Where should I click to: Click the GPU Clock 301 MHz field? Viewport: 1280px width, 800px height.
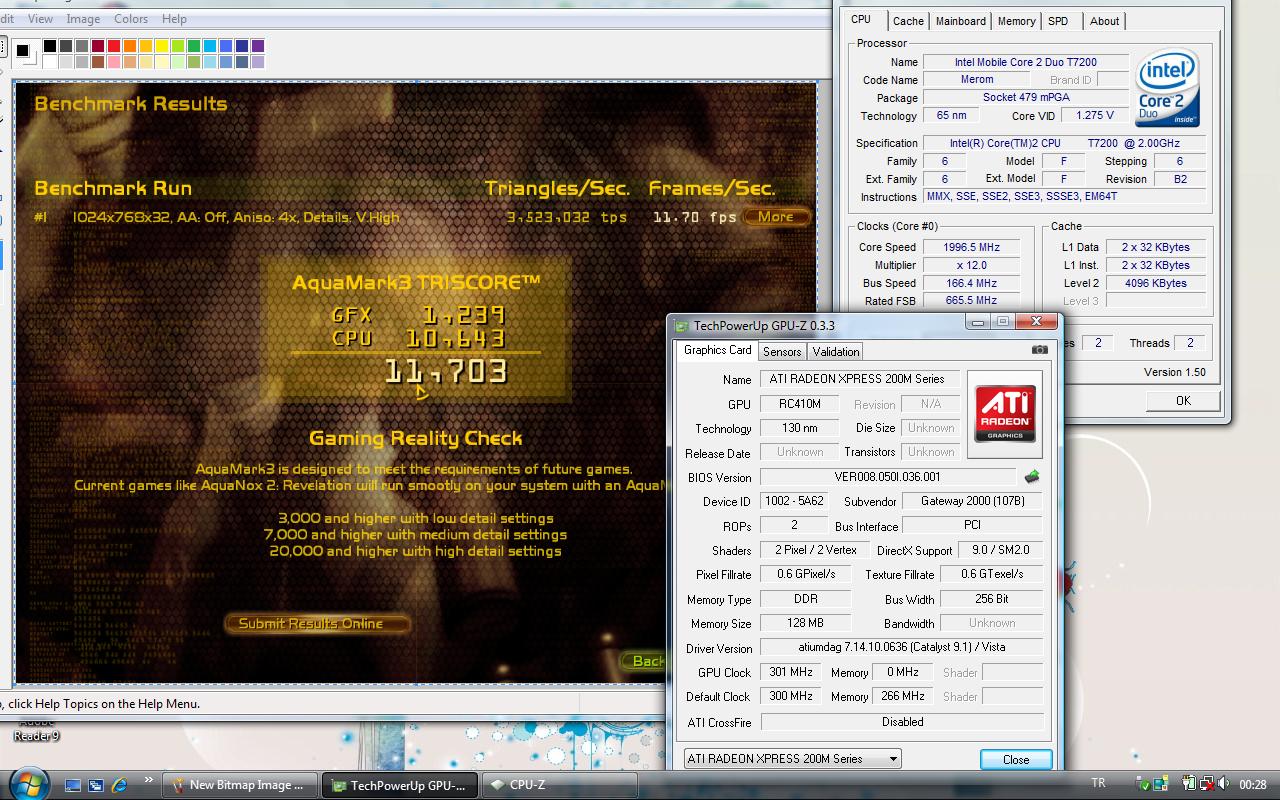click(791, 672)
